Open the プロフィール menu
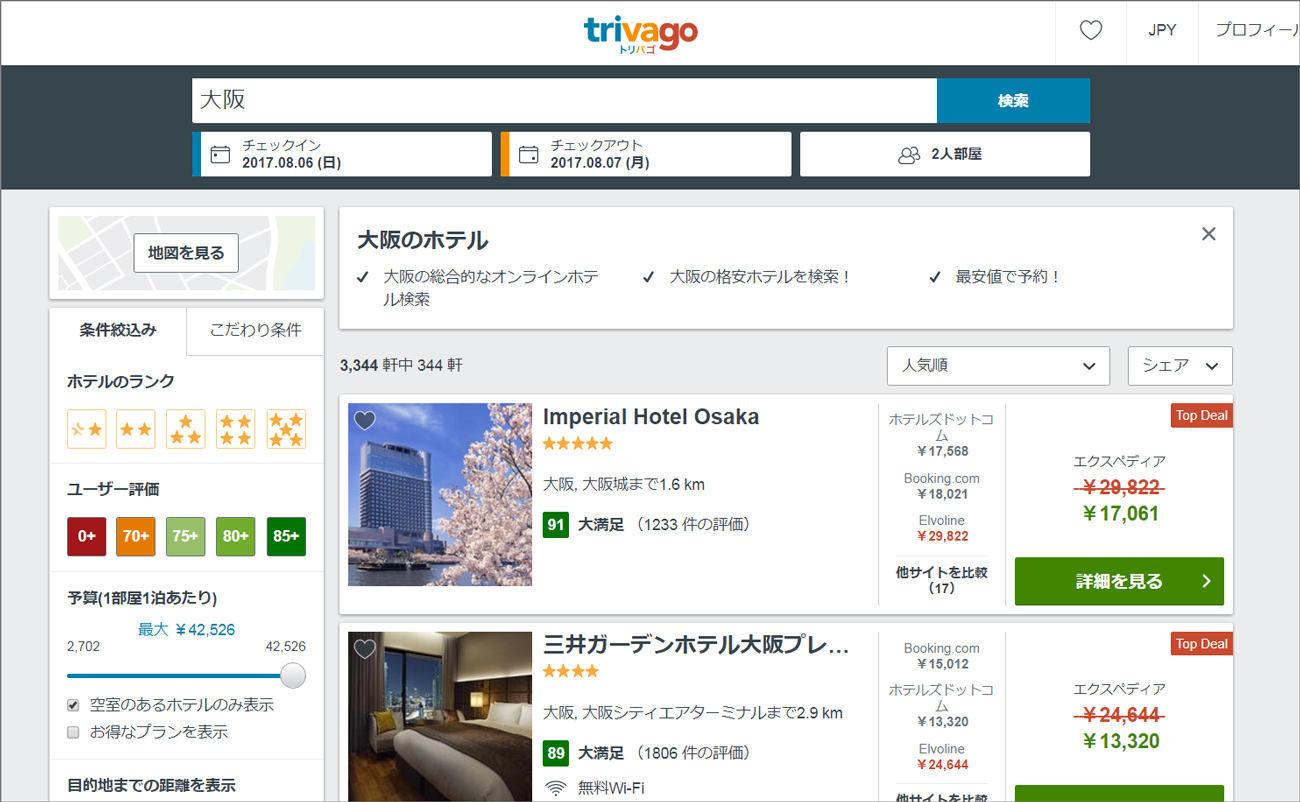The image size is (1300, 802). pos(1257,31)
